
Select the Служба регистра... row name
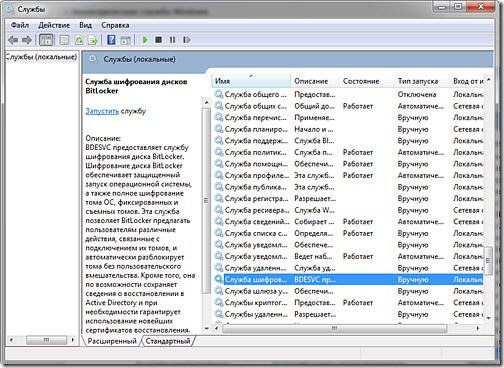tap(256, 198)
